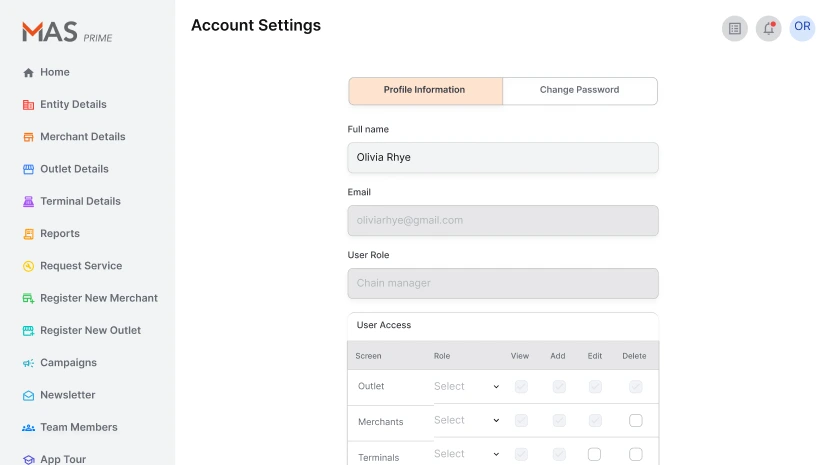Select the Profile Information tab
831x465 pixels.
coord(425,90)
